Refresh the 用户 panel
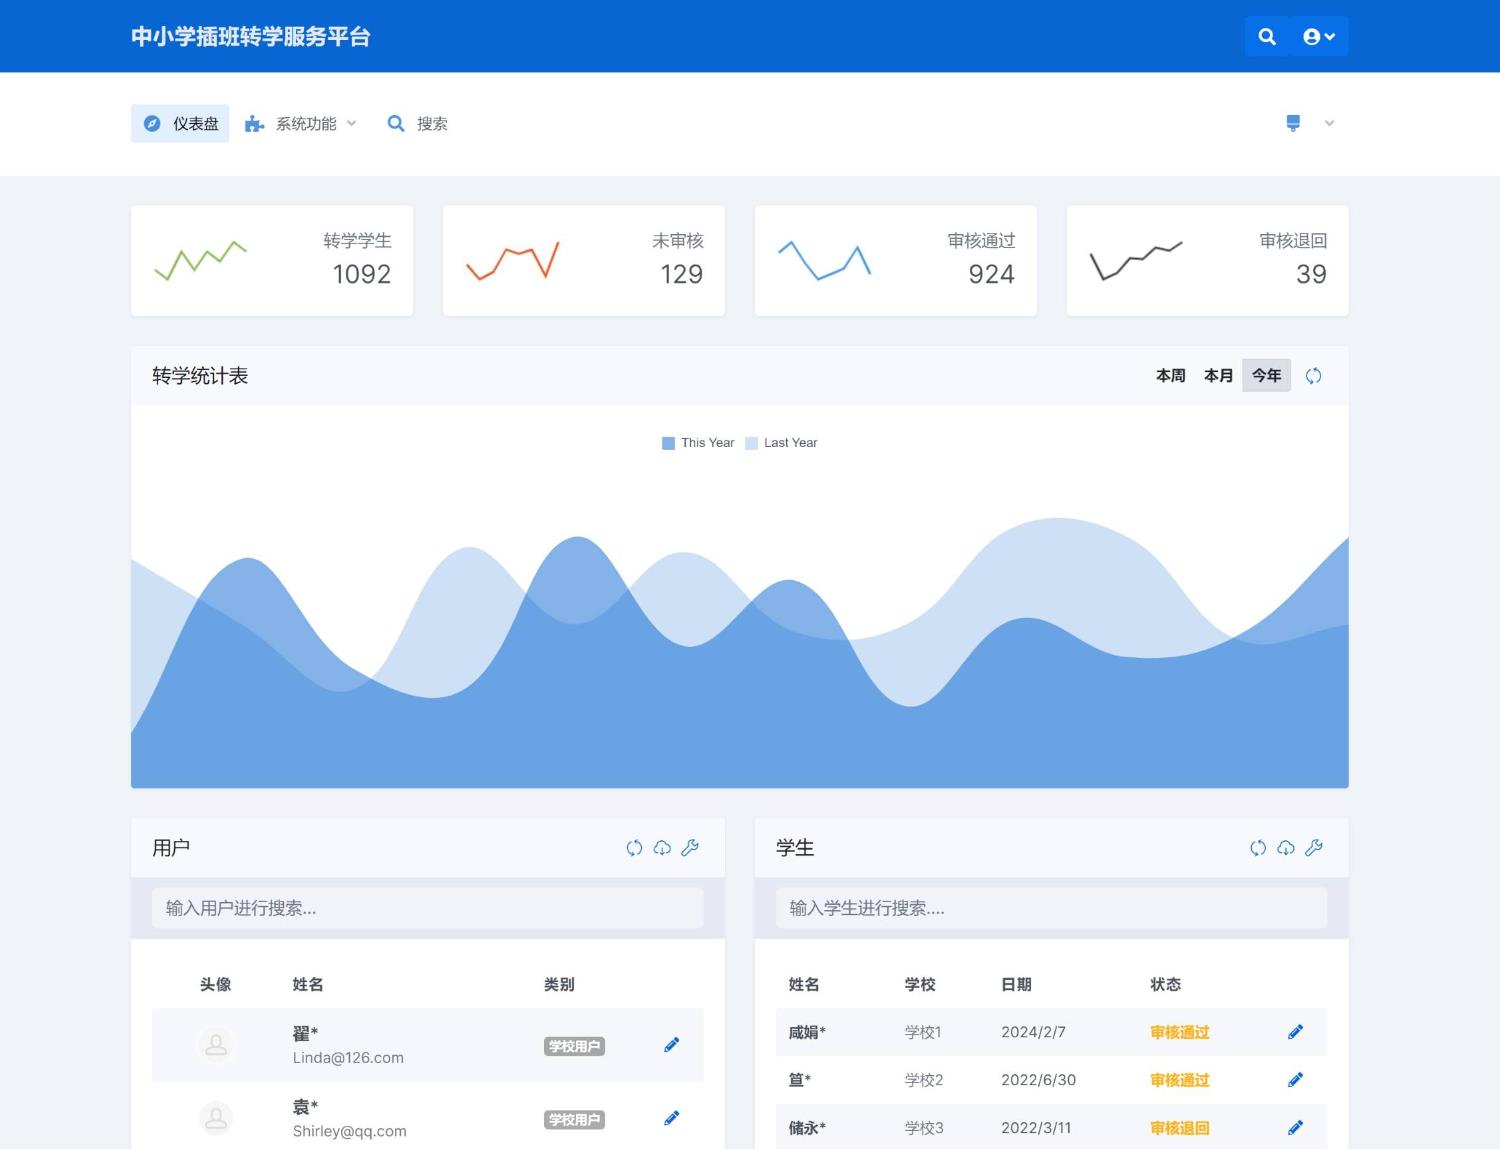This screenshot has height=1149, width=1500. pos(634,848)
